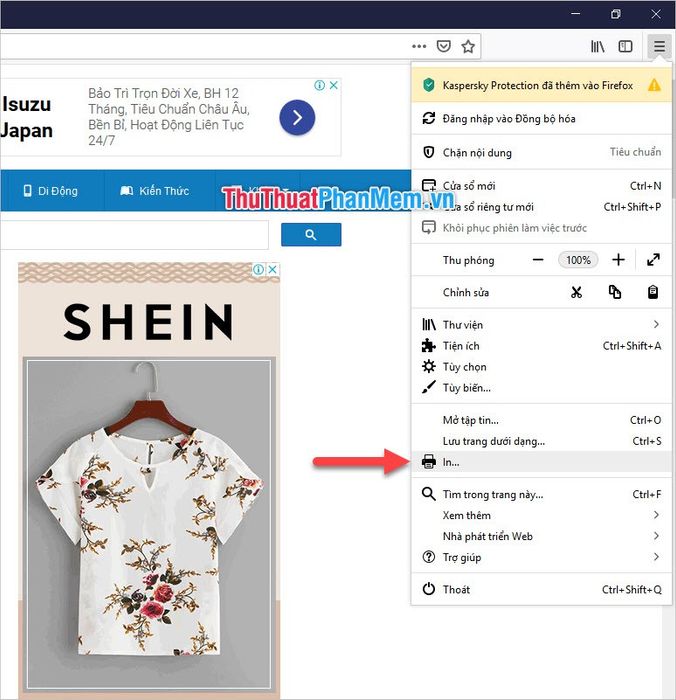The width and height of the screenshot is (676, 700).
Task: Close the Isuzu ad with X
Action: (333, 85)
